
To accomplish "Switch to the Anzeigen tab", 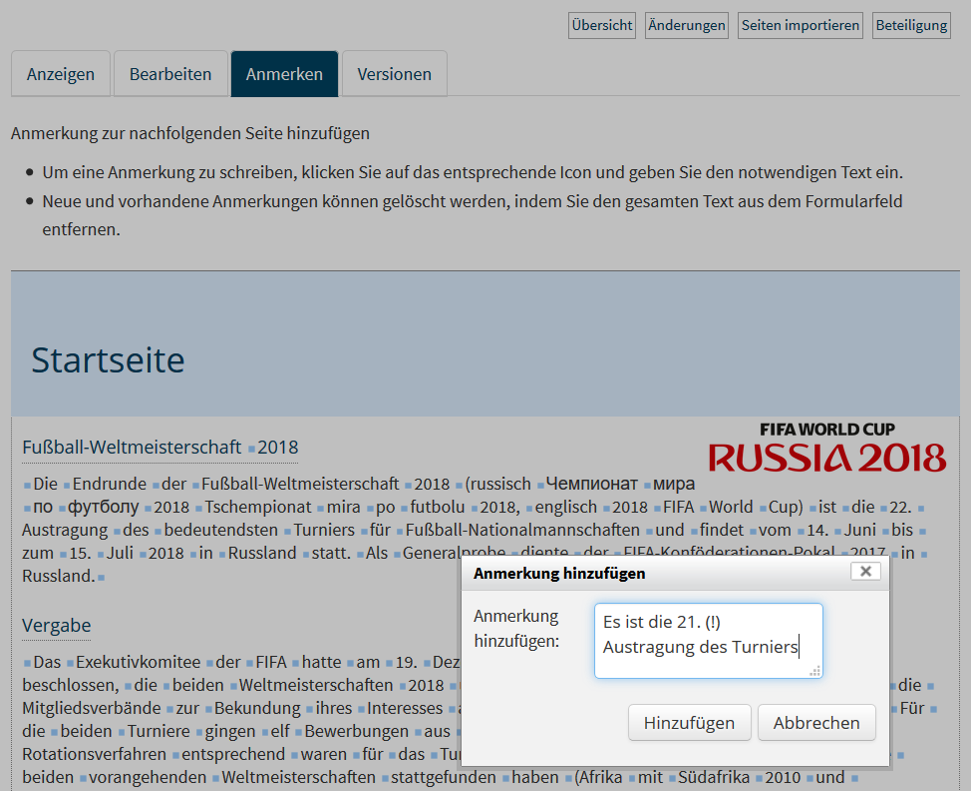I will [61, 74].
